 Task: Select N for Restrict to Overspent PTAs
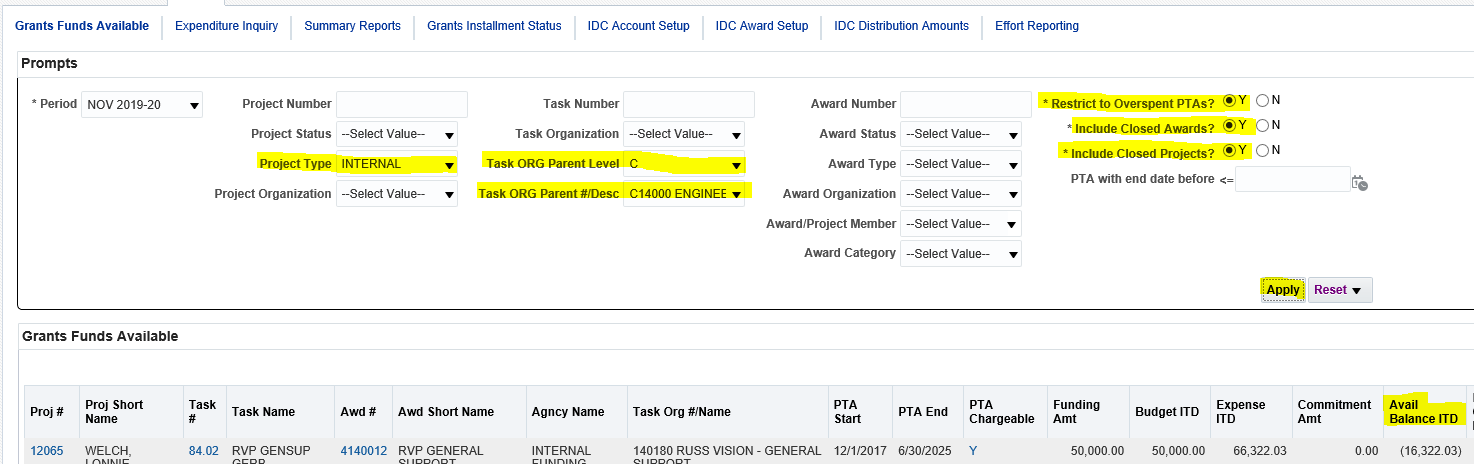coord(1262,100)
